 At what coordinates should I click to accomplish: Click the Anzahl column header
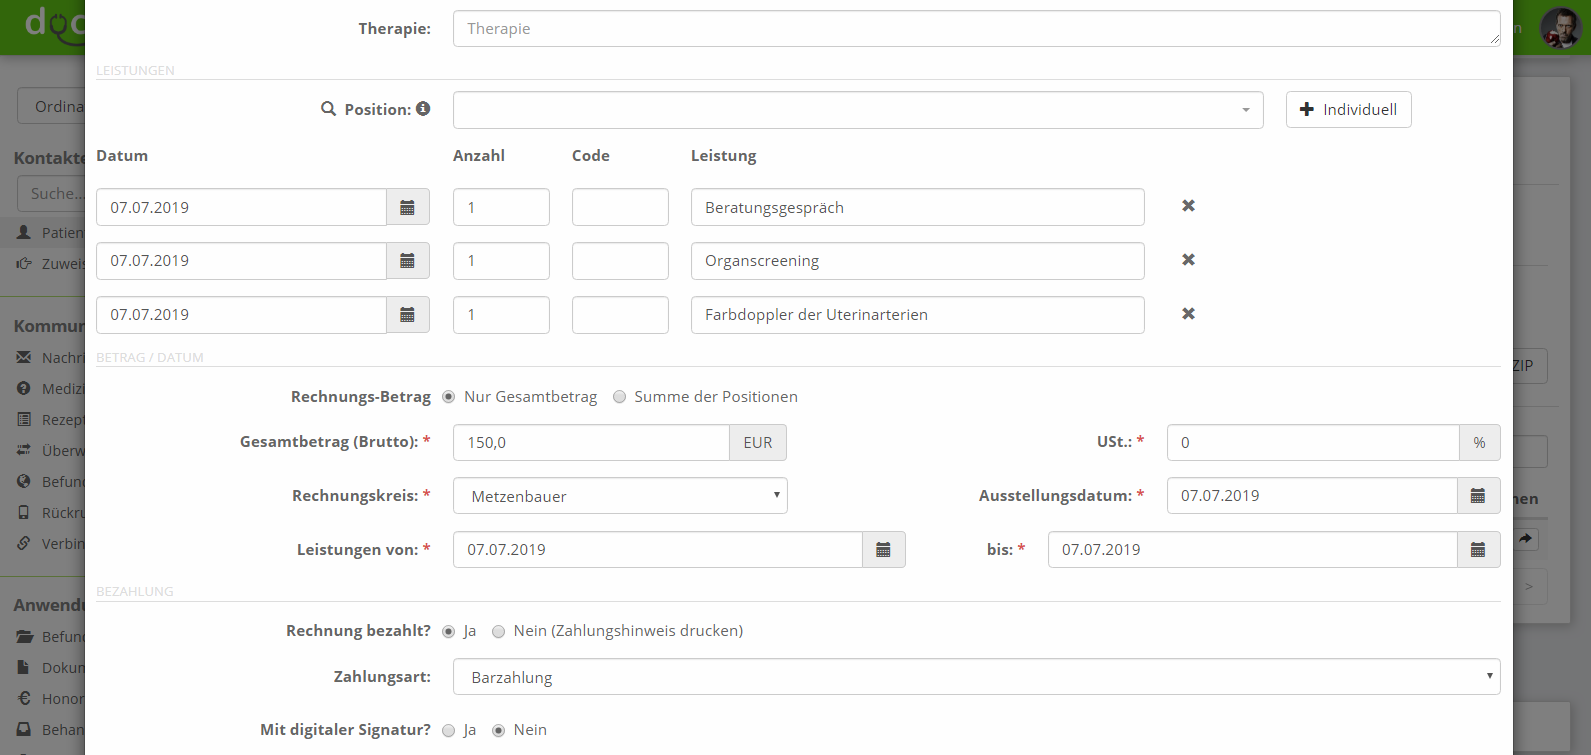(x=479, y=156)
